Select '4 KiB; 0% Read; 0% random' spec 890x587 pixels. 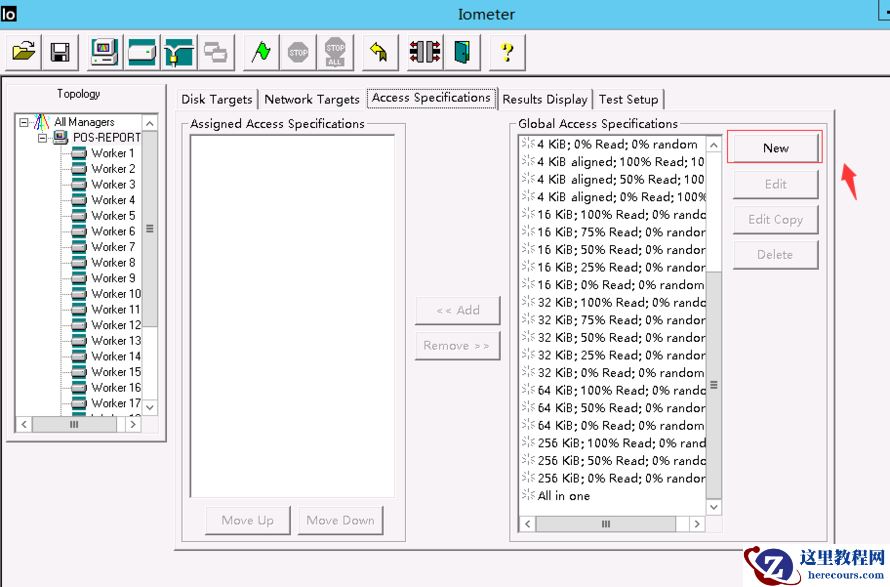612,144
